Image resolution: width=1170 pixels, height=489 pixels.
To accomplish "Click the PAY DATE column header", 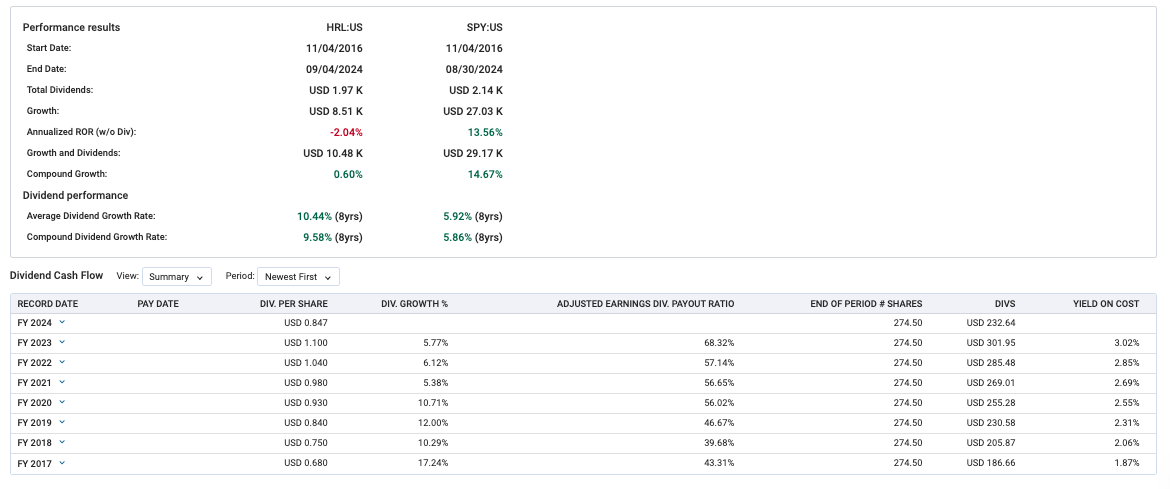I will (x=158, y=303).
